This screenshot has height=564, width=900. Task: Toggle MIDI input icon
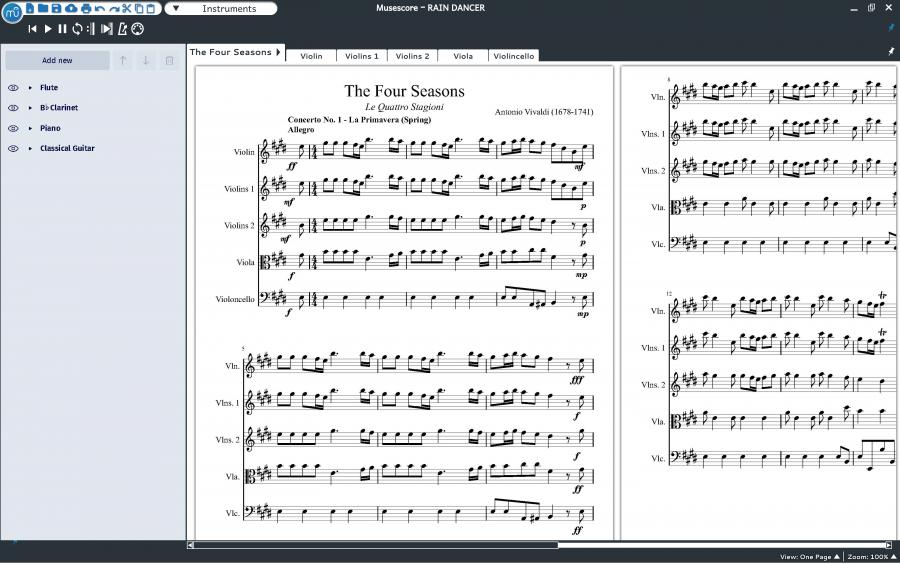click(138, 29)
